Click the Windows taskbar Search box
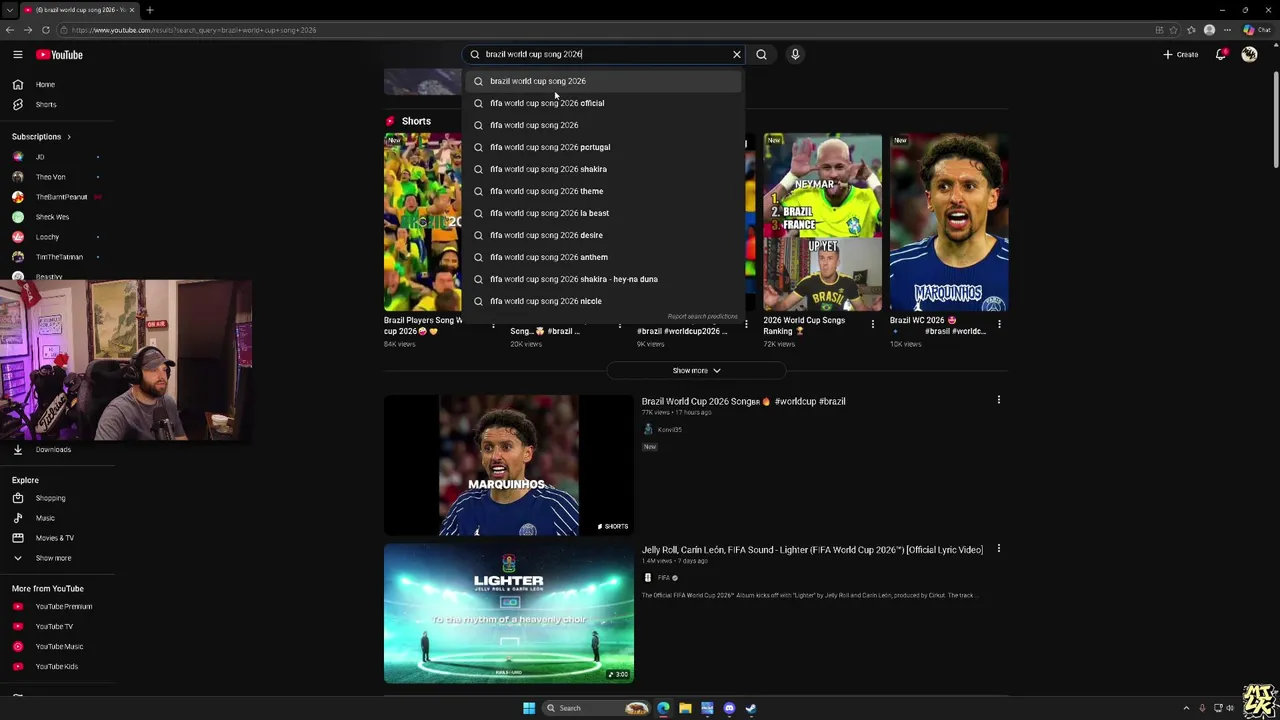This screenshot has height=720, width=1280. (x=596, y=708)
